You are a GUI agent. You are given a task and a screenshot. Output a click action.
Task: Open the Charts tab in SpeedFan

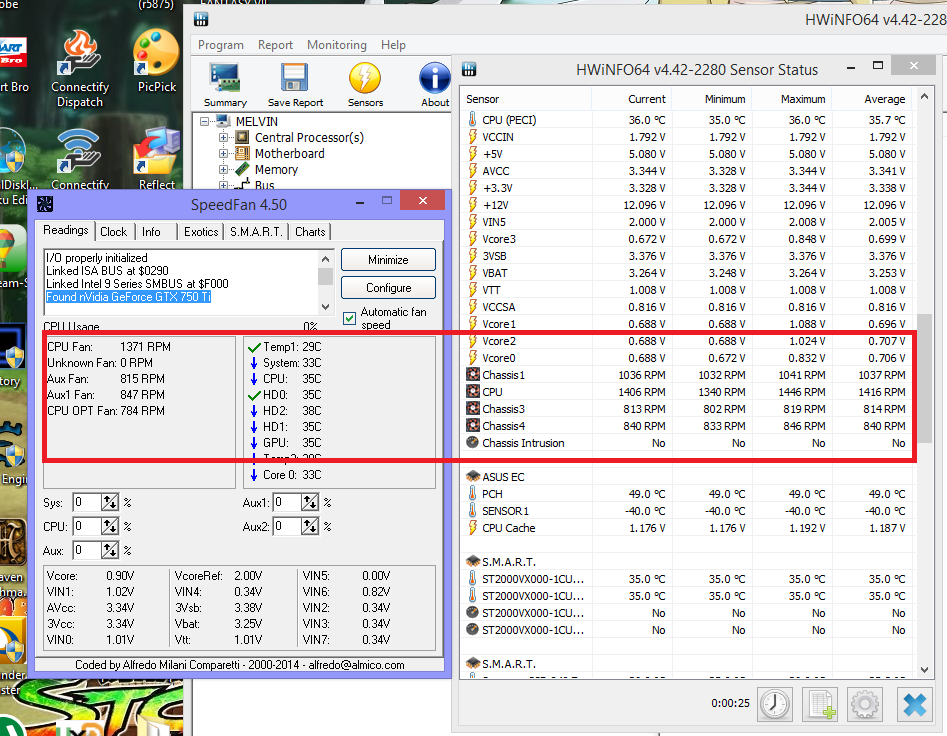coord(310,232)
